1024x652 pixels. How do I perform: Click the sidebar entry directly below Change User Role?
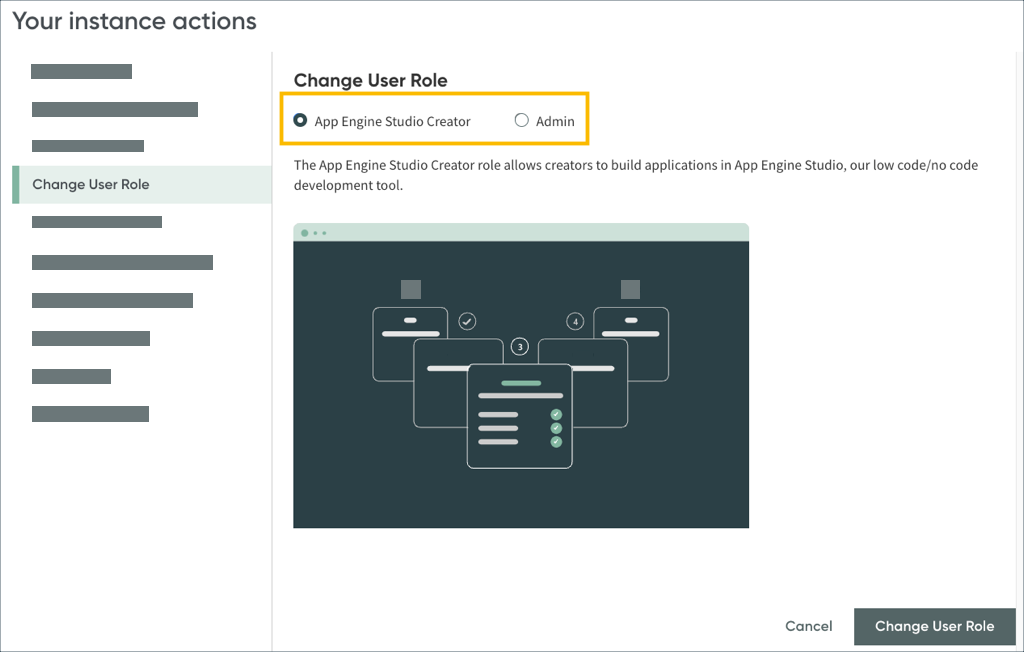pos(97,221)
